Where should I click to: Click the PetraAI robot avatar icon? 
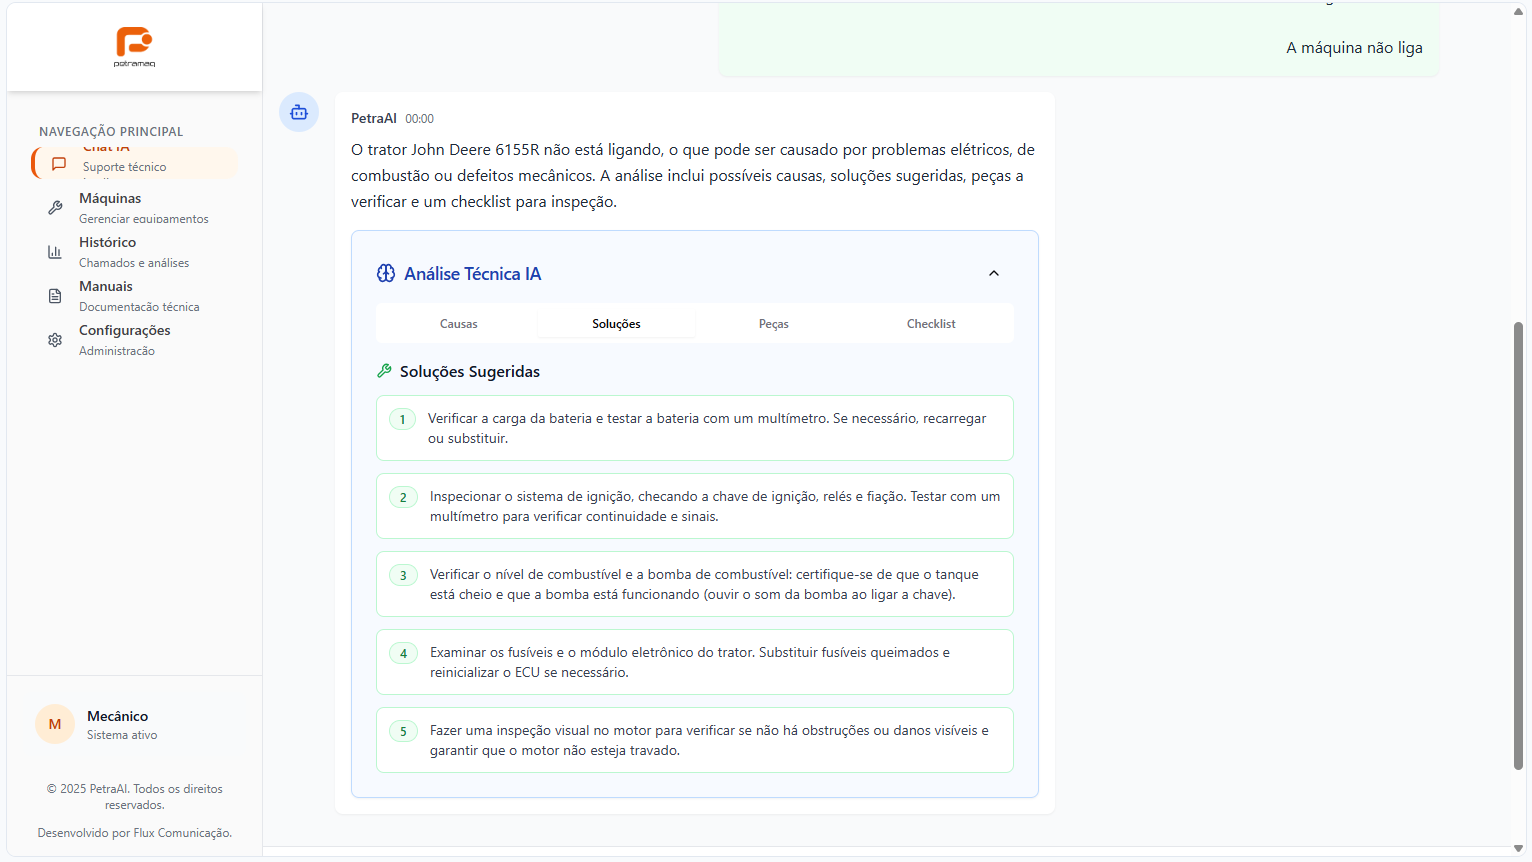coord(299,112)
